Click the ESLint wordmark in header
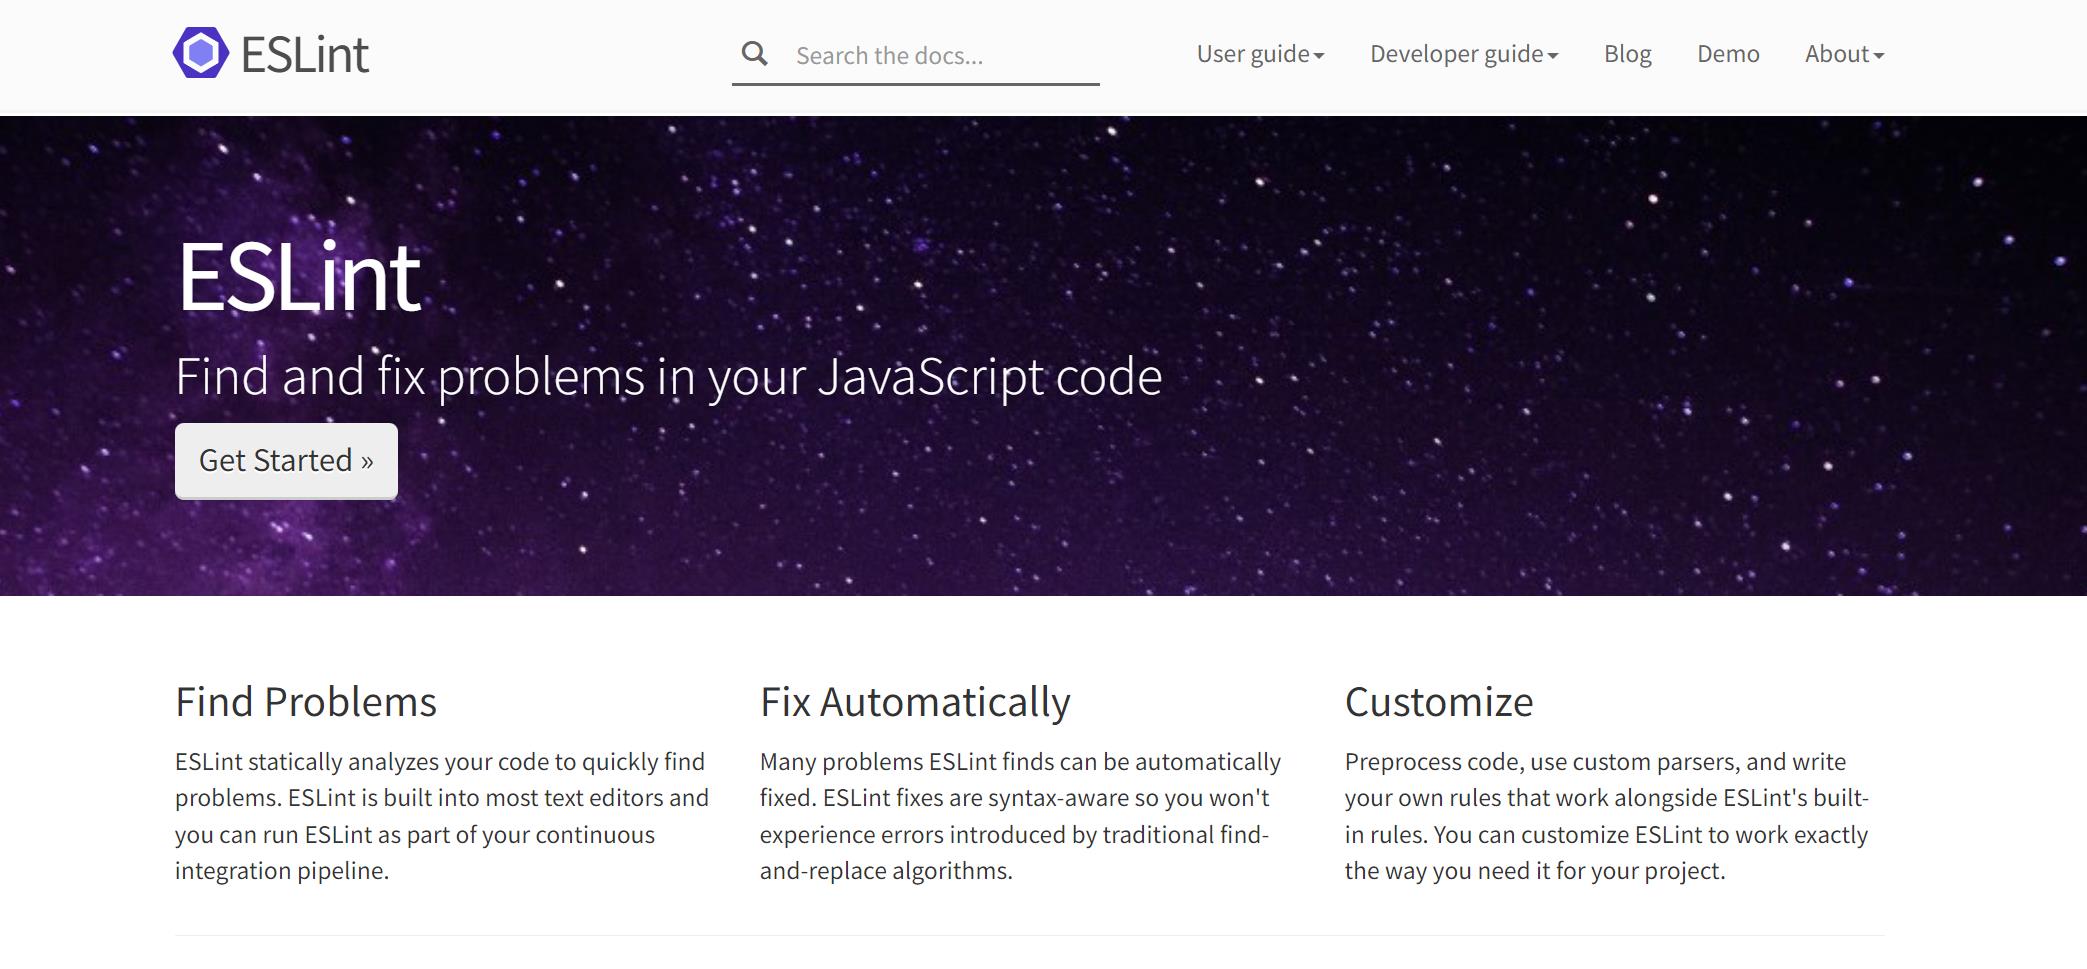The height and width of the screenshot is (969, 2087). tap(305, 54)
